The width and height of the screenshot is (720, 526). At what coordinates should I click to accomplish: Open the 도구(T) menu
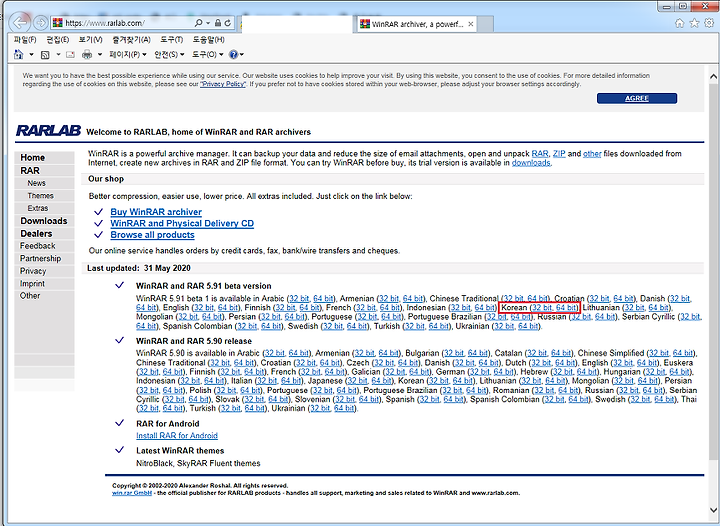pos(172,40)
